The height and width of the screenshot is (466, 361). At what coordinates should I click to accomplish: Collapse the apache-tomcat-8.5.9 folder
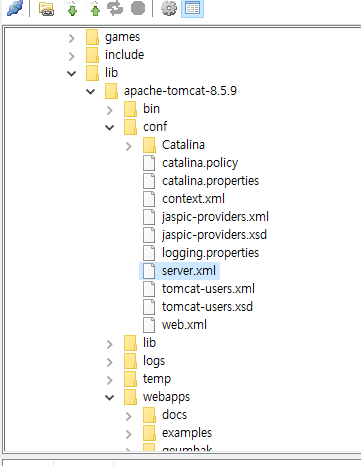(90, 91)
